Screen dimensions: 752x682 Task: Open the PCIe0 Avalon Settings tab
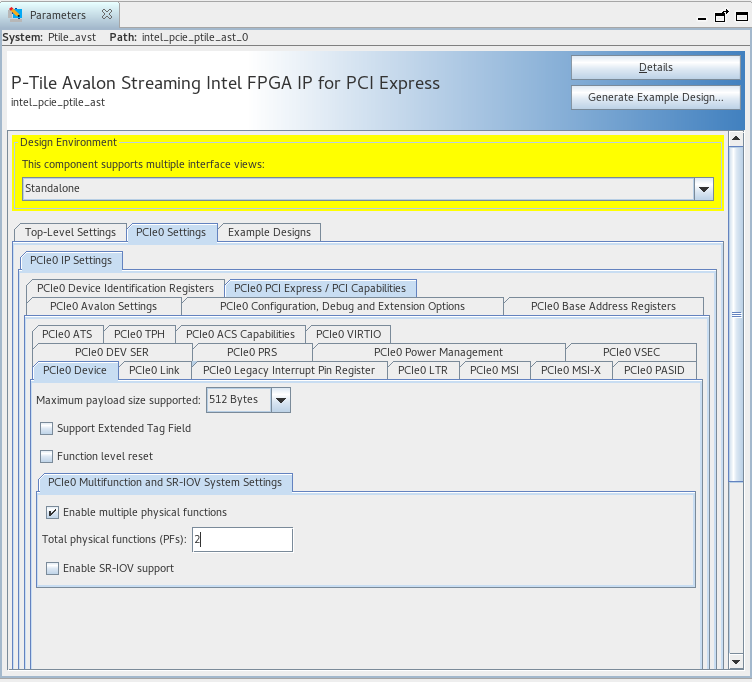point(104,306)
